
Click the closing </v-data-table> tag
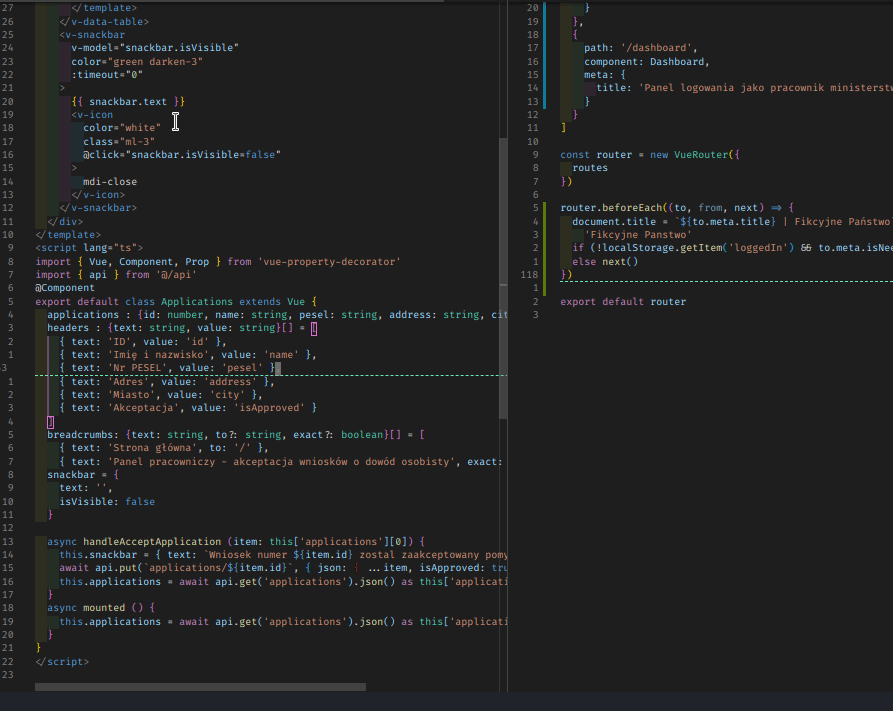(104, 22)
